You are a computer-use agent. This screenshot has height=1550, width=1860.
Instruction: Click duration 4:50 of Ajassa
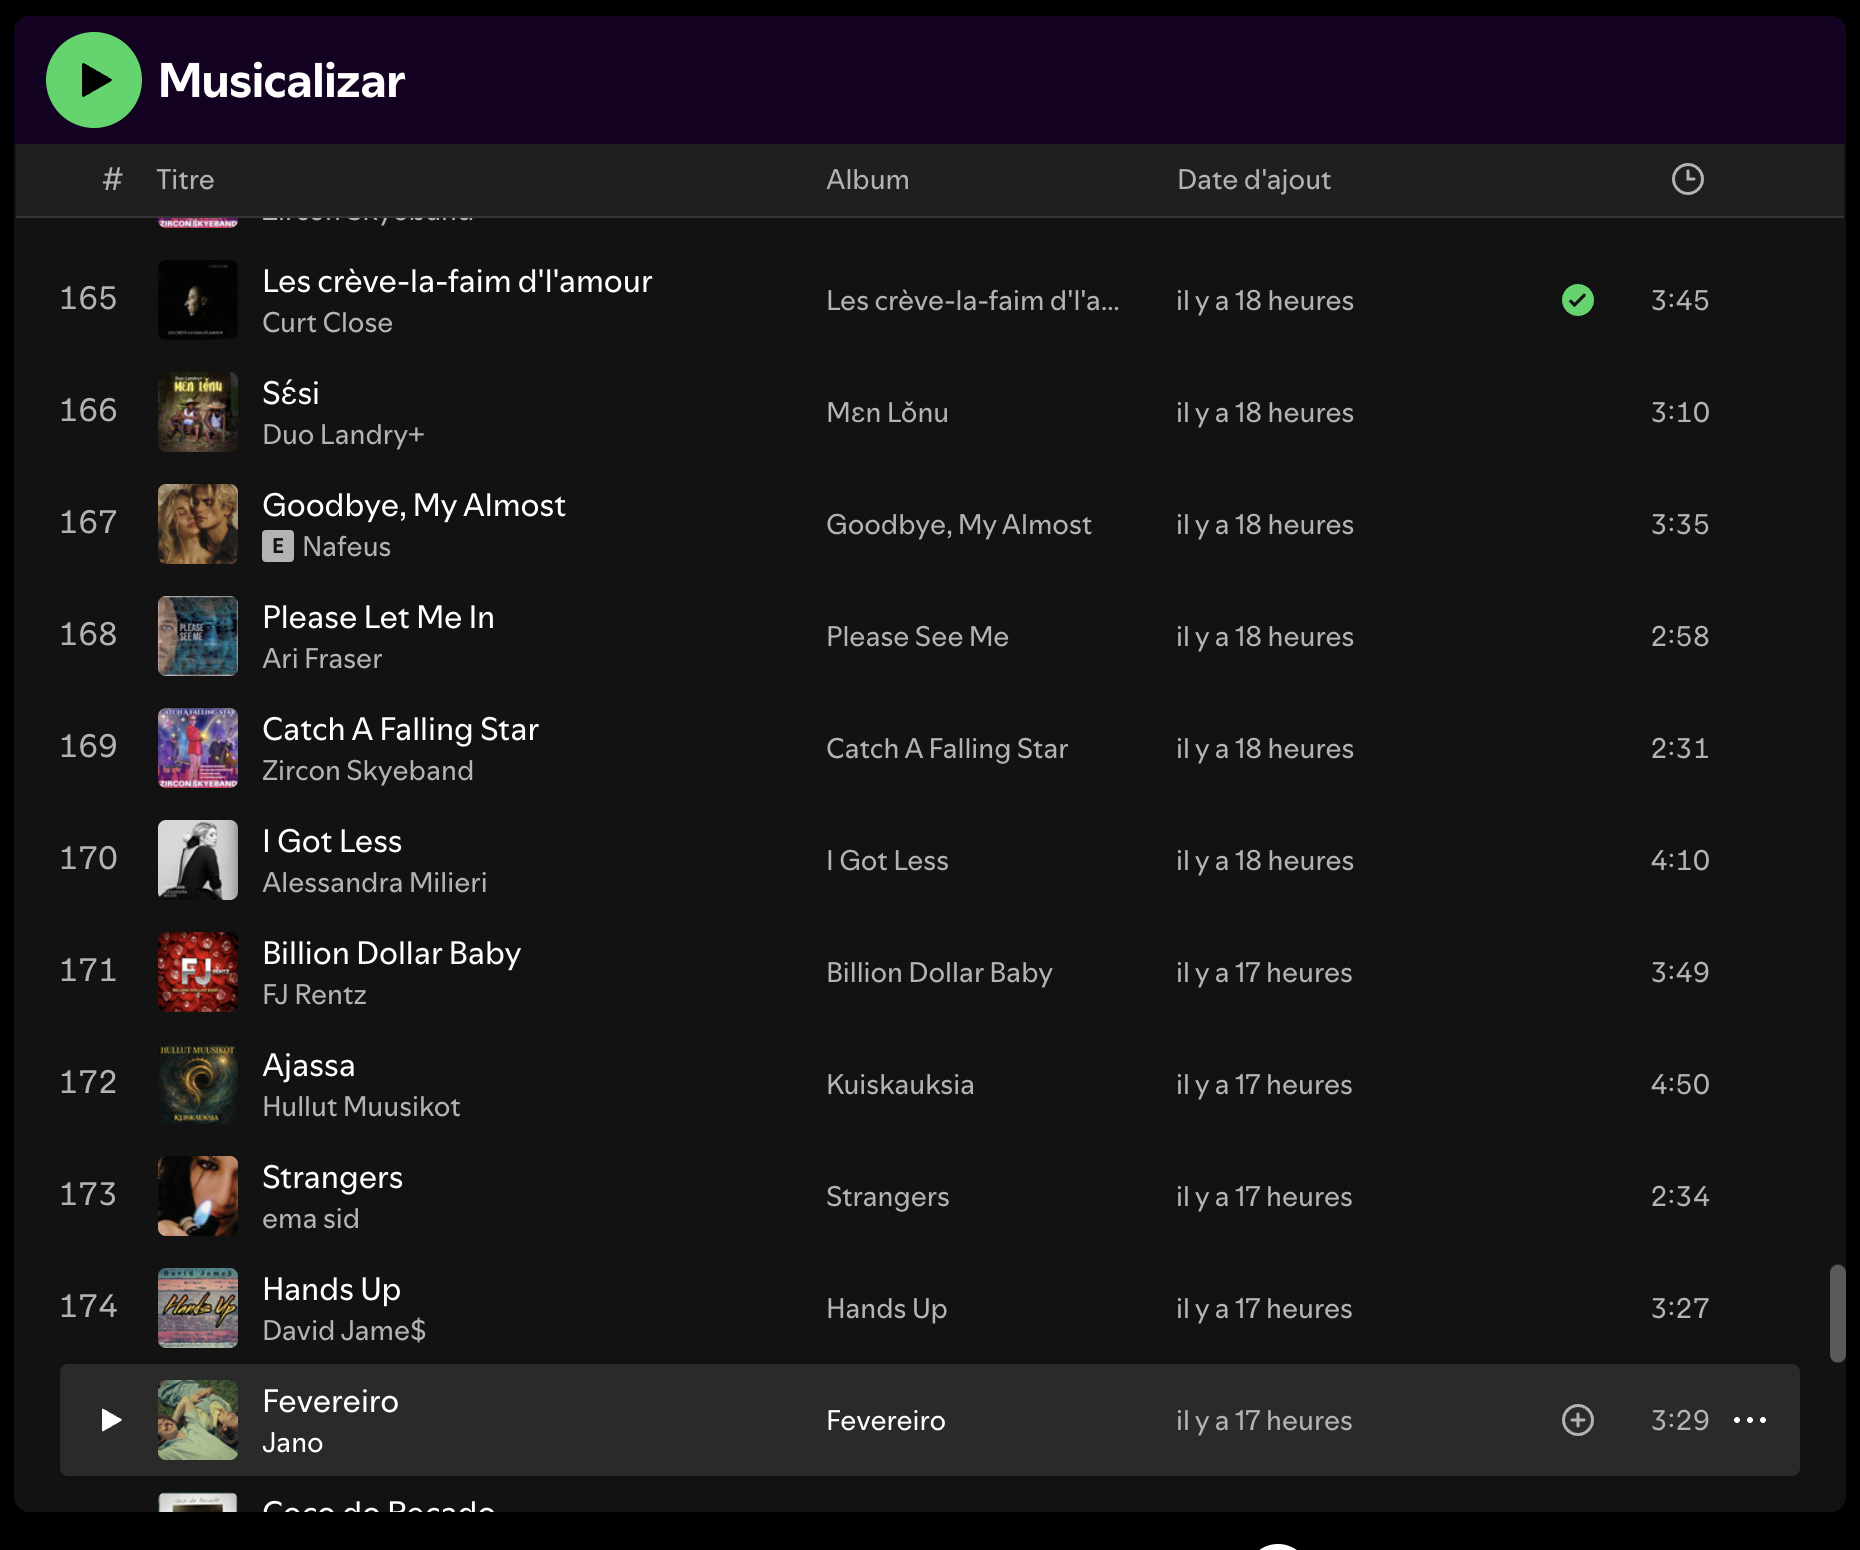[x=1680, y=1084]
